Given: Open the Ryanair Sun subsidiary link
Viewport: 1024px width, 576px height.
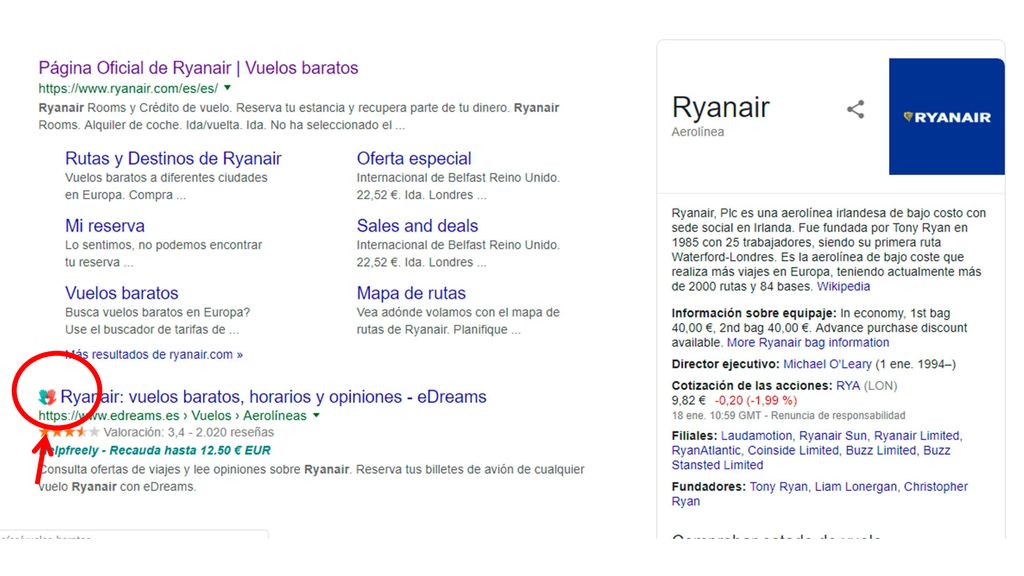Looking at the screenshot, I should coord(833,436).
